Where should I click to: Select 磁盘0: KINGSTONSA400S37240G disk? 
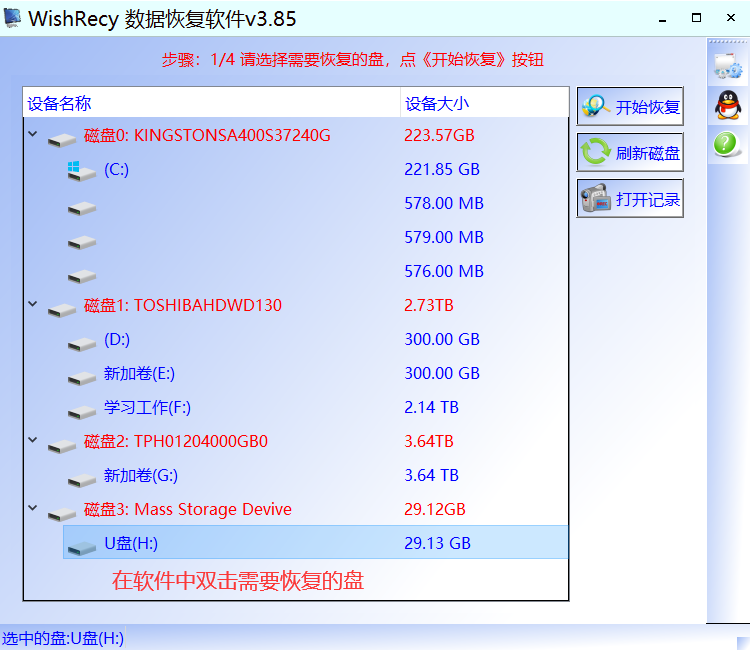click(207, 135)
